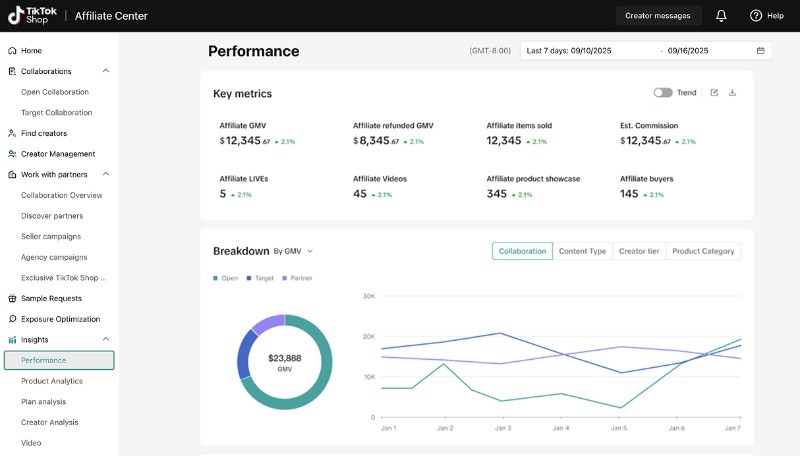Collapse the Insights sidebar section
Image resolution: width=800 pixels, height=456 pixels.
click(x=106, y=340)
